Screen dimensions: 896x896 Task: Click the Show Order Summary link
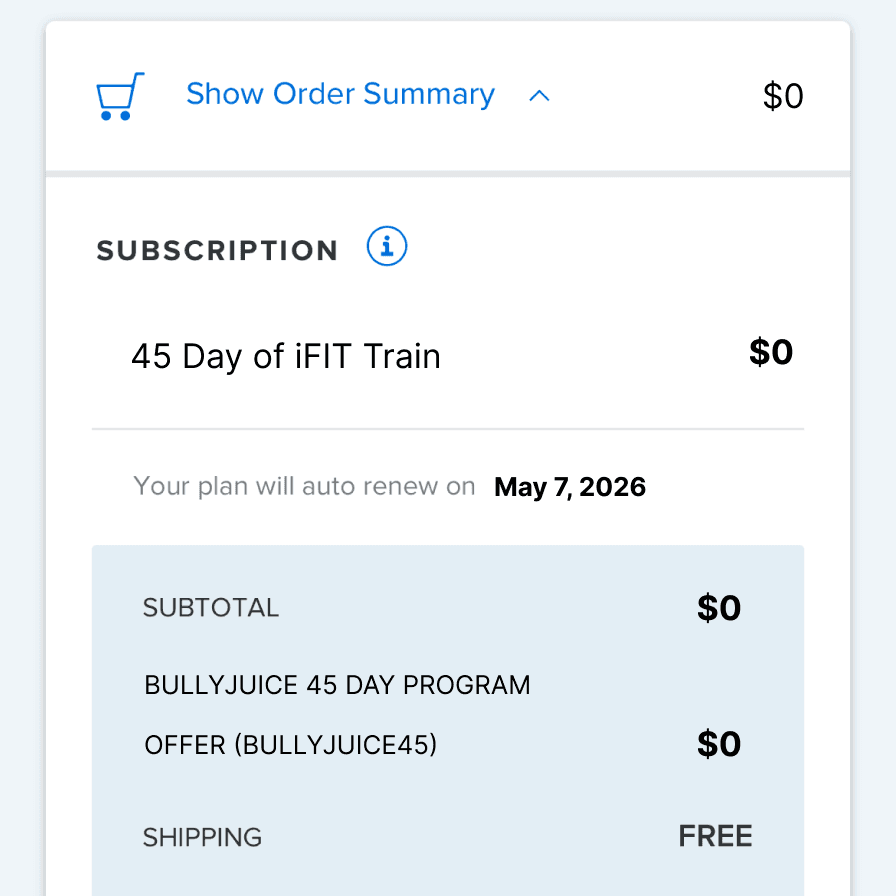340,94
